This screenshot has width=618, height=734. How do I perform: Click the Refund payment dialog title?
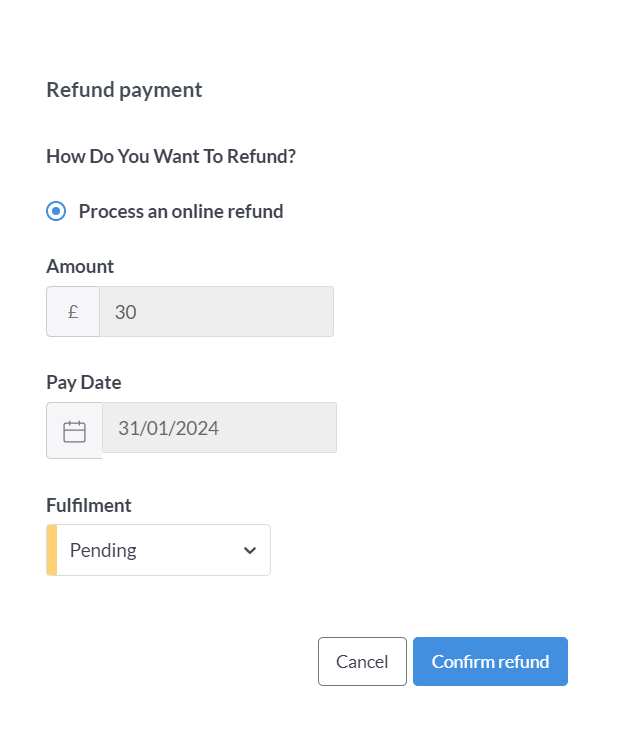pyautogui.click(x=124, y=90)
